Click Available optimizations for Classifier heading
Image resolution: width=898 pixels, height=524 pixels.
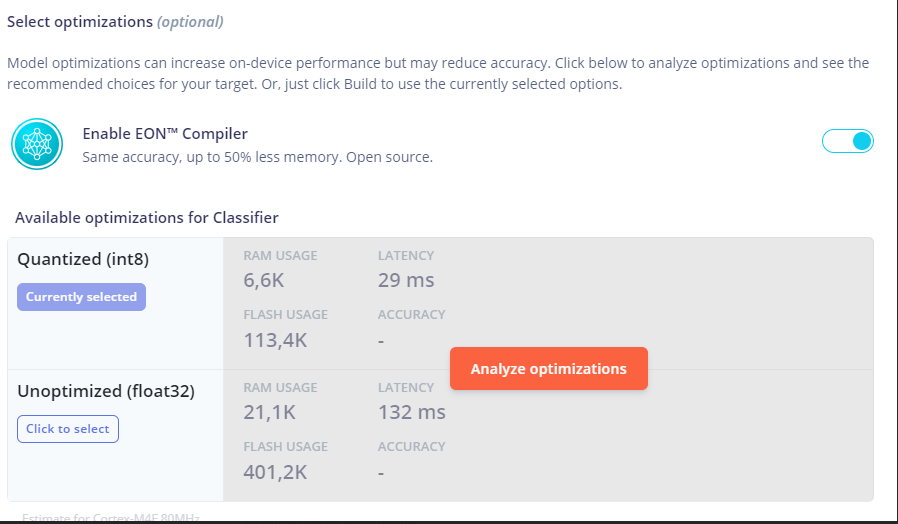coord(147,218)
